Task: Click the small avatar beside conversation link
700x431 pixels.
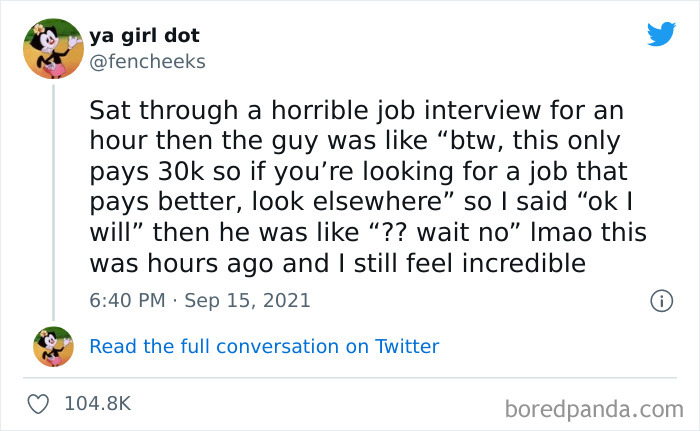Action: 54,346
